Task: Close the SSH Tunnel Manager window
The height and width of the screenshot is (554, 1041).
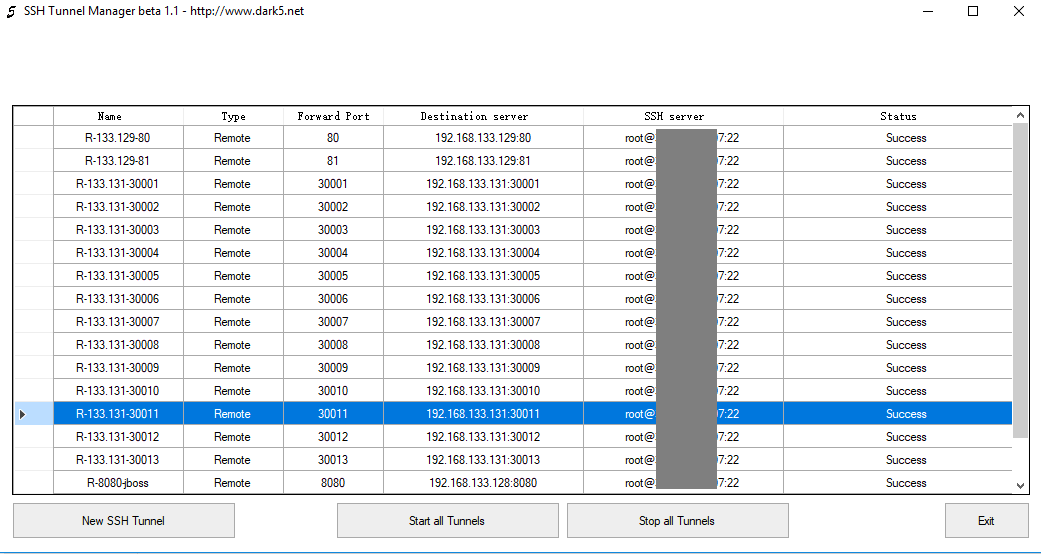Action: pyautogui.click(x=1018, y=11)
